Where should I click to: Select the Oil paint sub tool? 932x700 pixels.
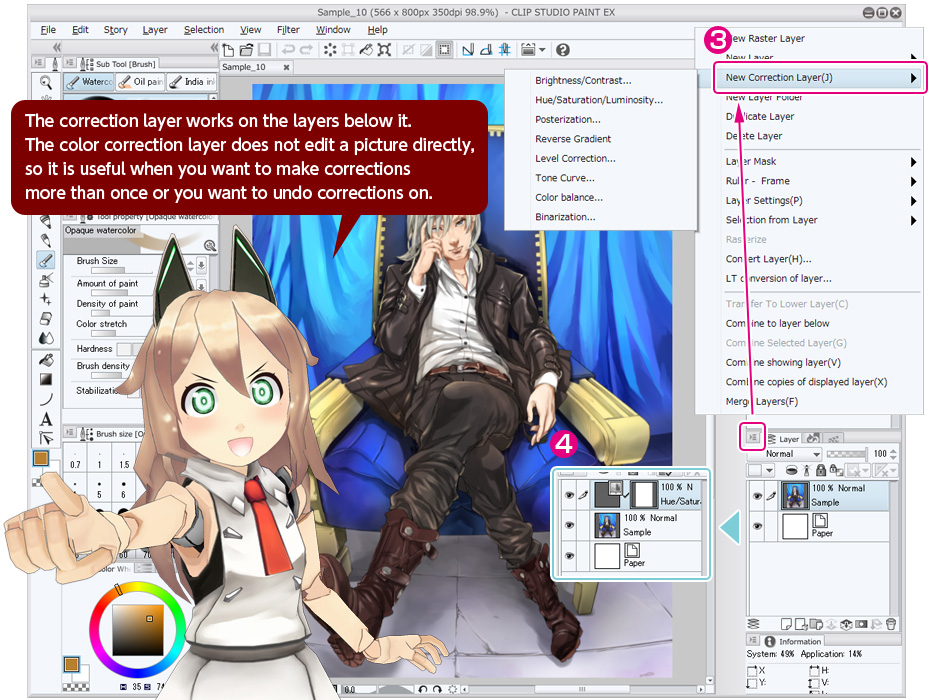click(141, 82)
